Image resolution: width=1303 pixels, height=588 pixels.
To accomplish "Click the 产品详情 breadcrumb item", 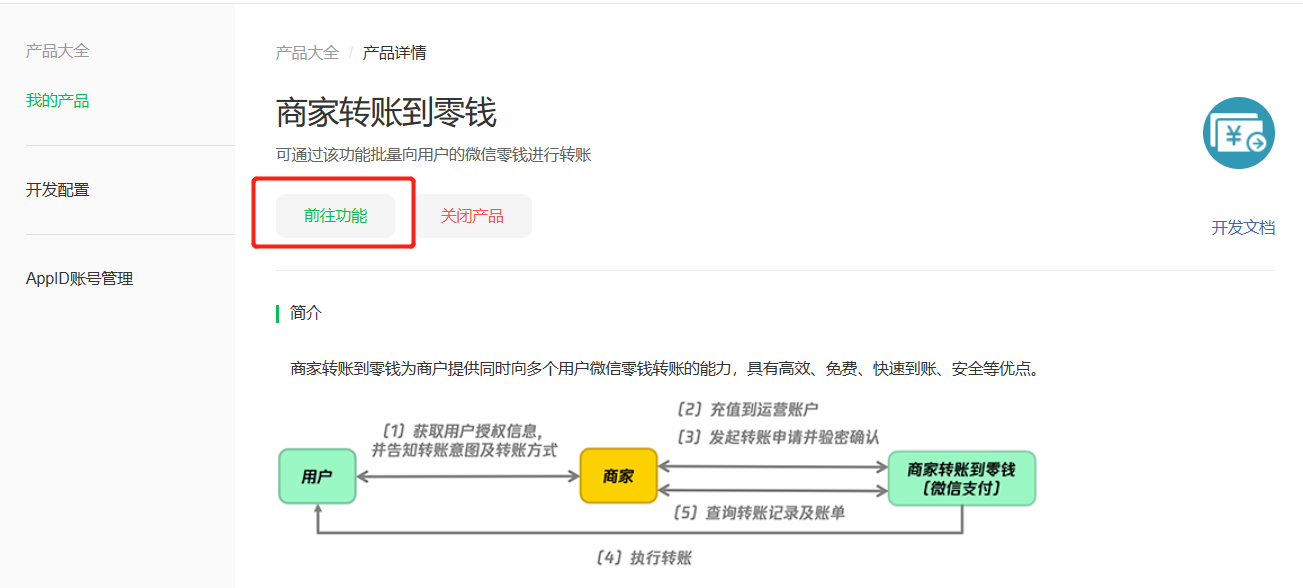I will point(395,53).
